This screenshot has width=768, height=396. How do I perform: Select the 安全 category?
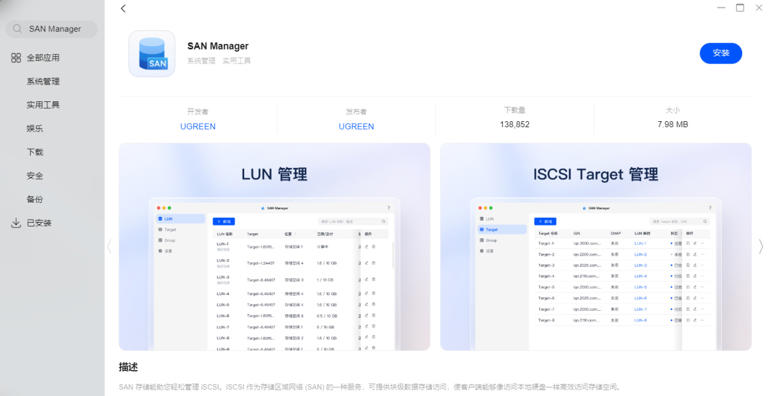click(x=35, y=175)
